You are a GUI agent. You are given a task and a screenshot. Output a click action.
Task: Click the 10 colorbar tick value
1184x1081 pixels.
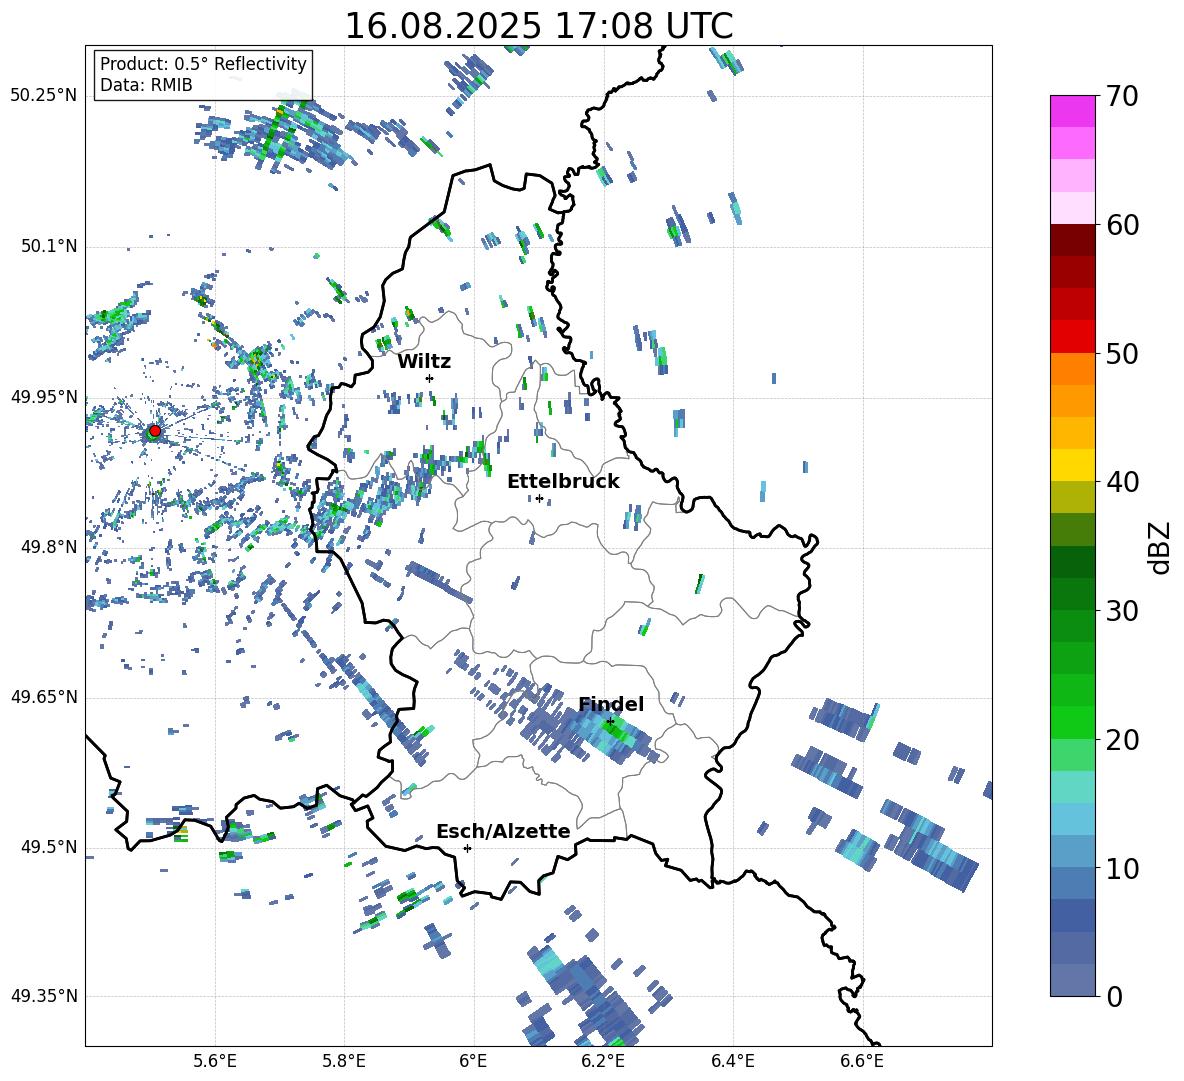point(1122,869)
